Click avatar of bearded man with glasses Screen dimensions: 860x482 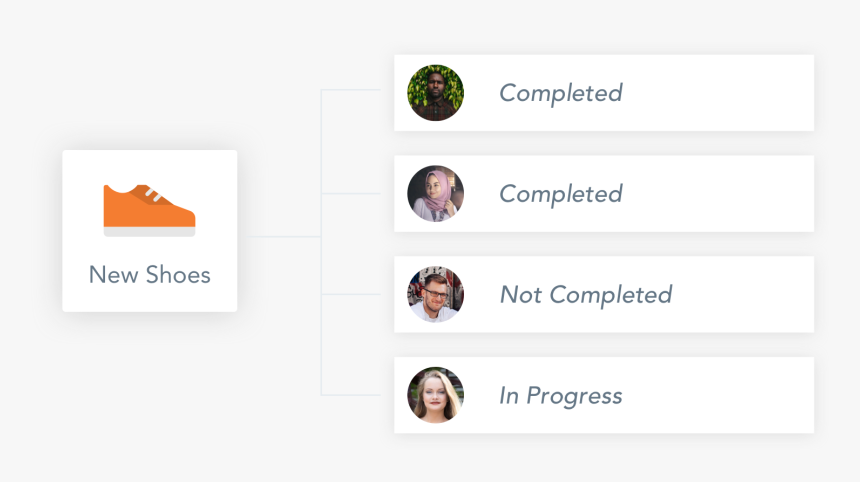click(435, 294)
